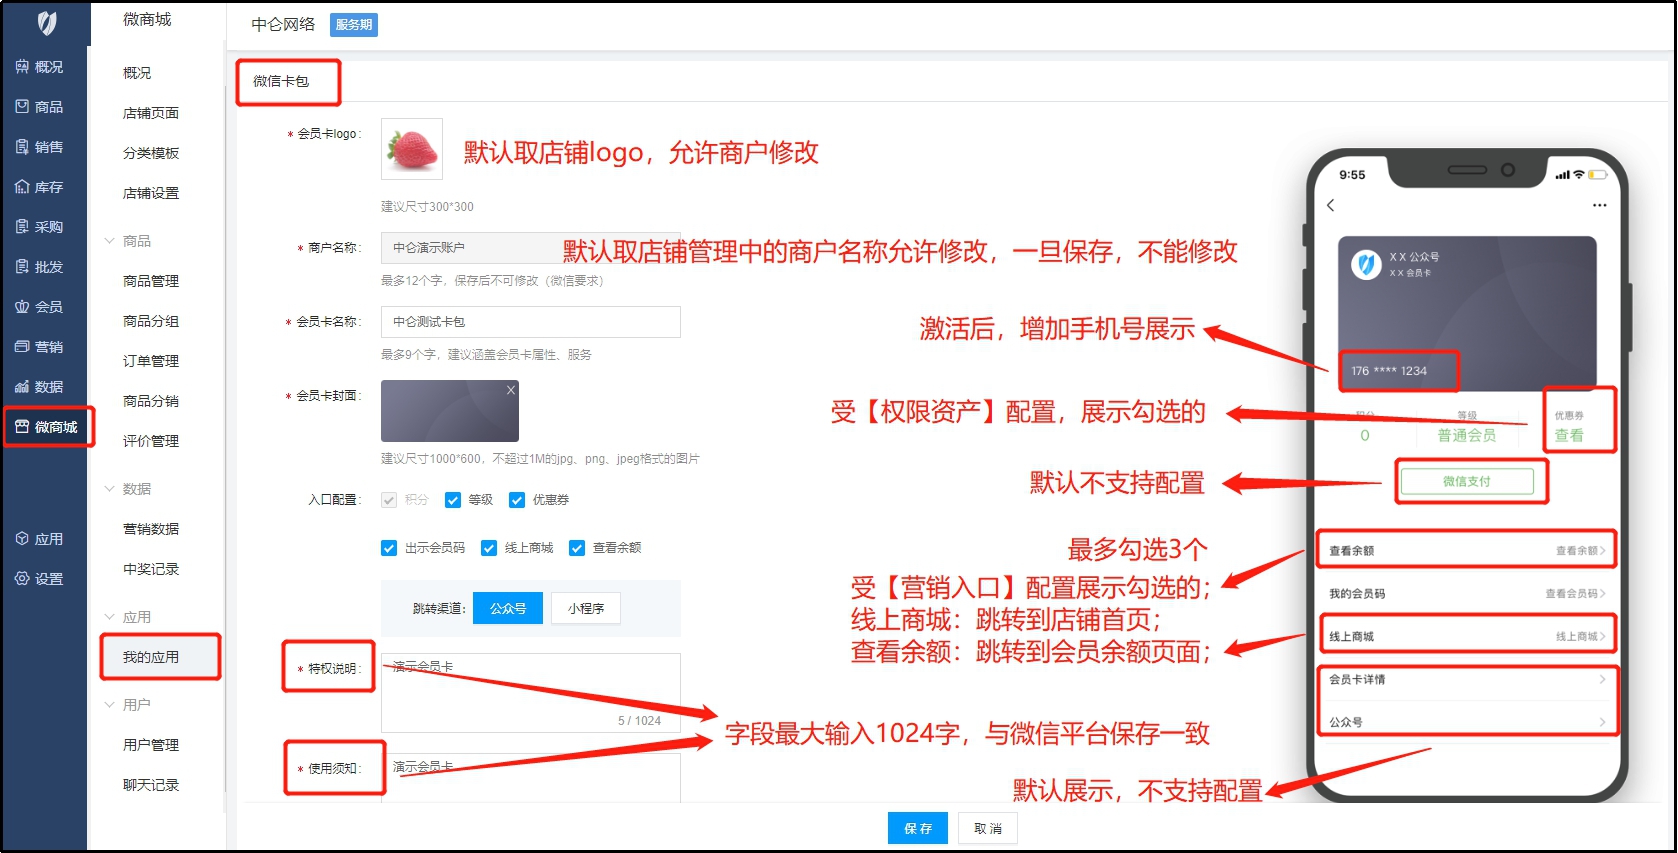Click the 会员卡名称 input field
The image size is (1678, 853).
tap(530, 322)
